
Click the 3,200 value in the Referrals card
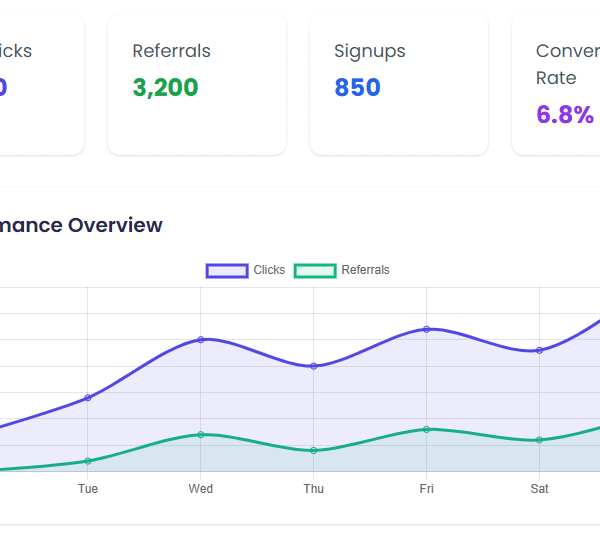pyautogui.click(x=165, y=88)
